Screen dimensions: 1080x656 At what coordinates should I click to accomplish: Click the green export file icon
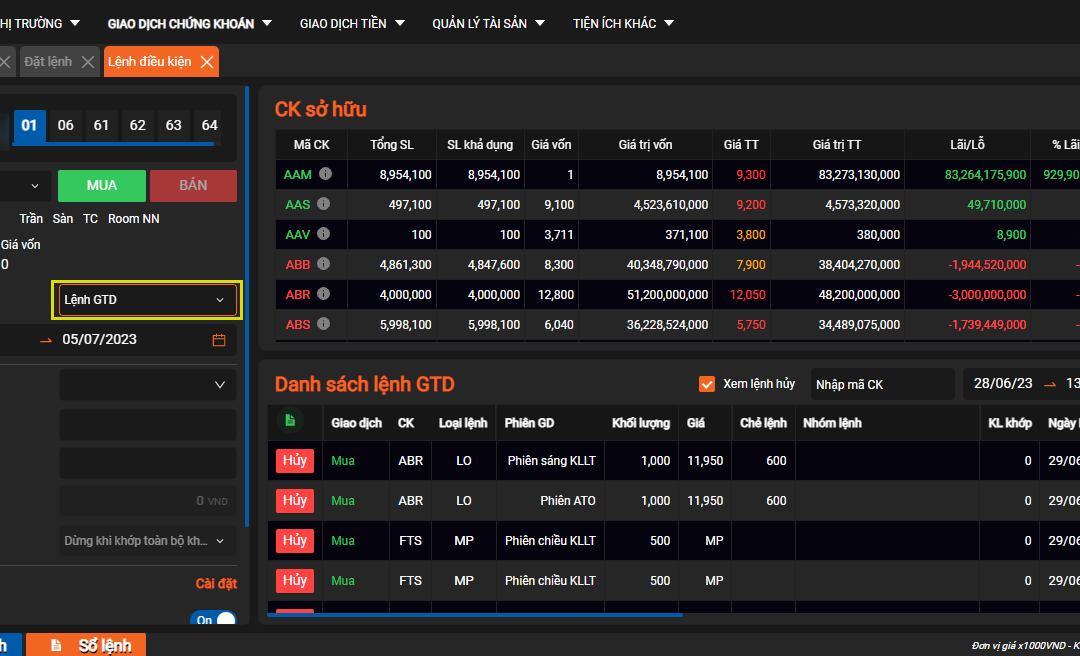pyautogui.click(x=290, y=421)
